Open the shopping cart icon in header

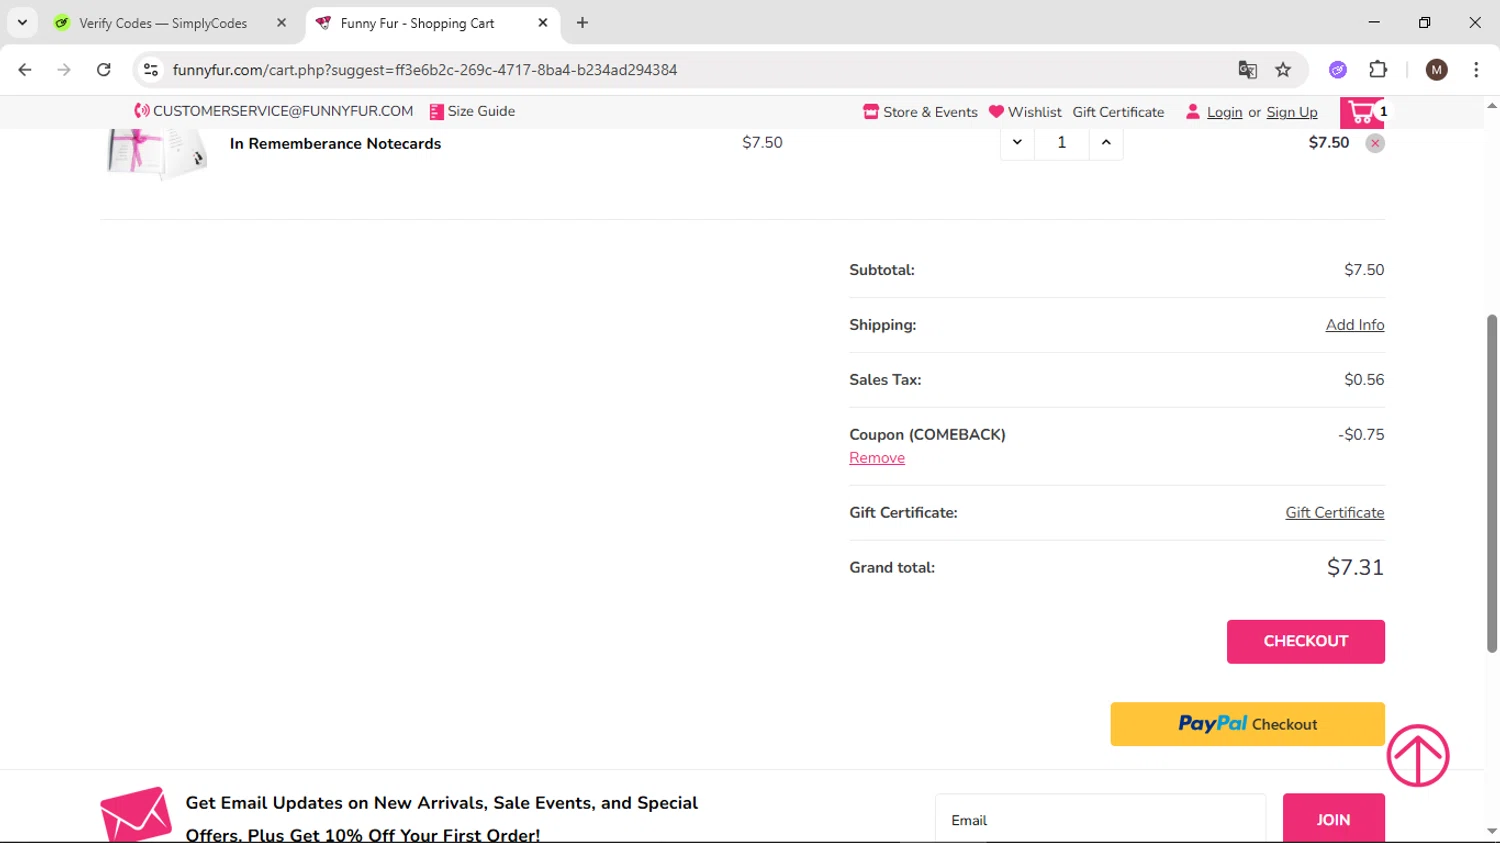click(1362, 112)
